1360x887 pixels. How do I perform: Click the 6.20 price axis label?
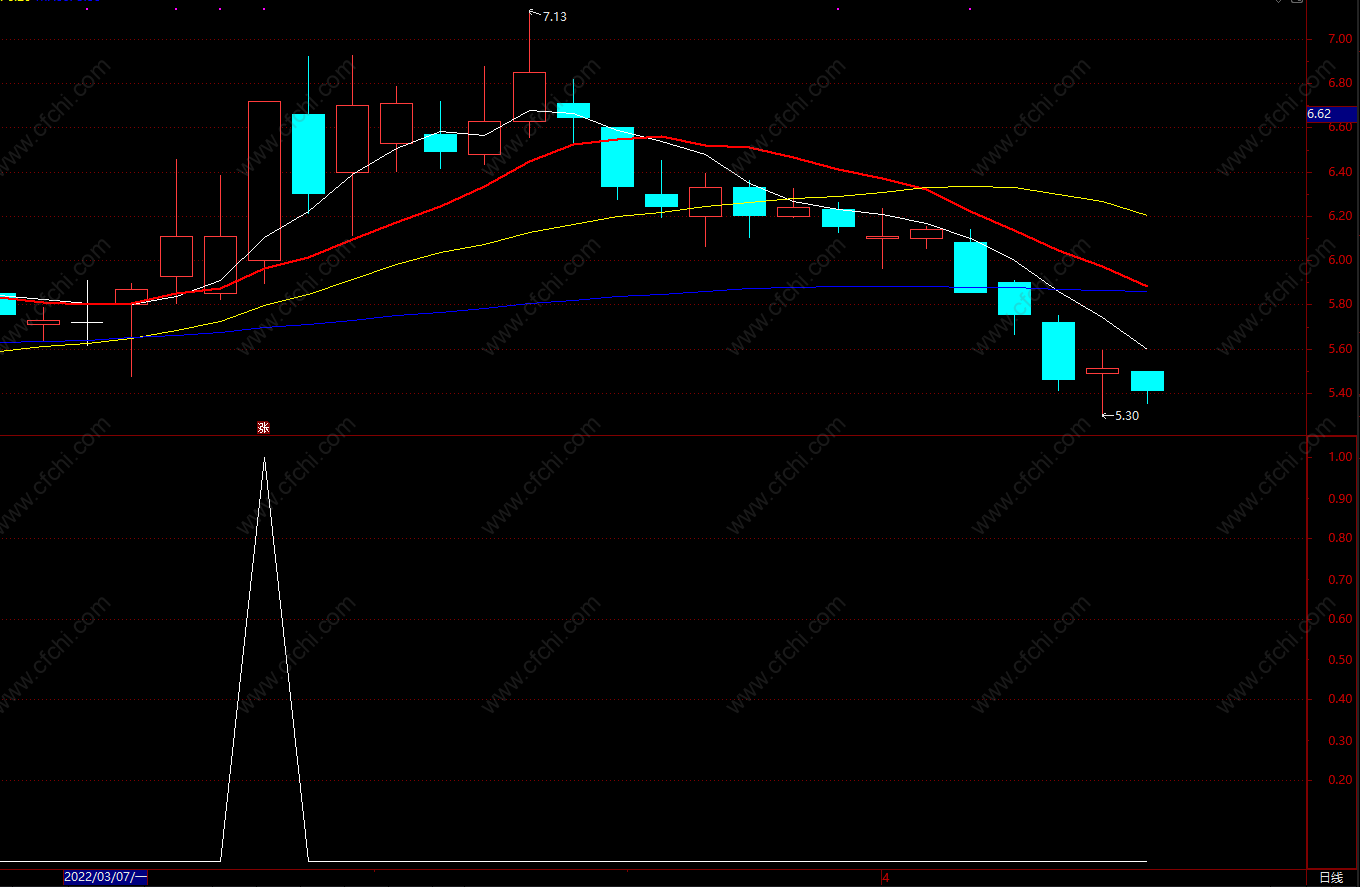pos(1340,216)
